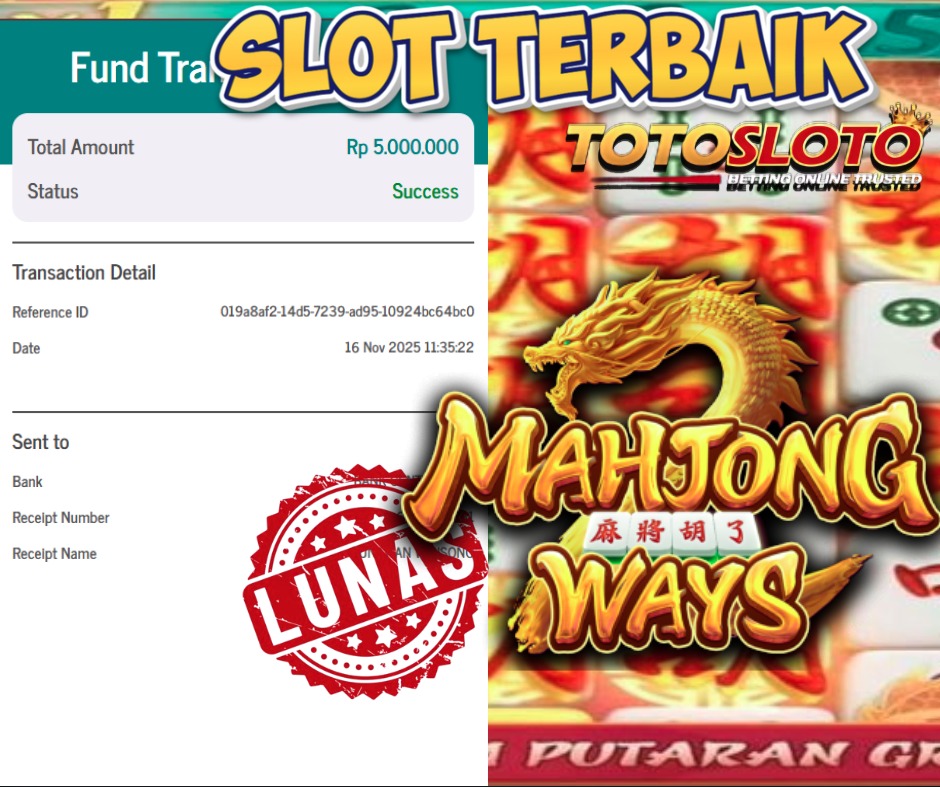Click the Receipt Name label

[55, 554]
